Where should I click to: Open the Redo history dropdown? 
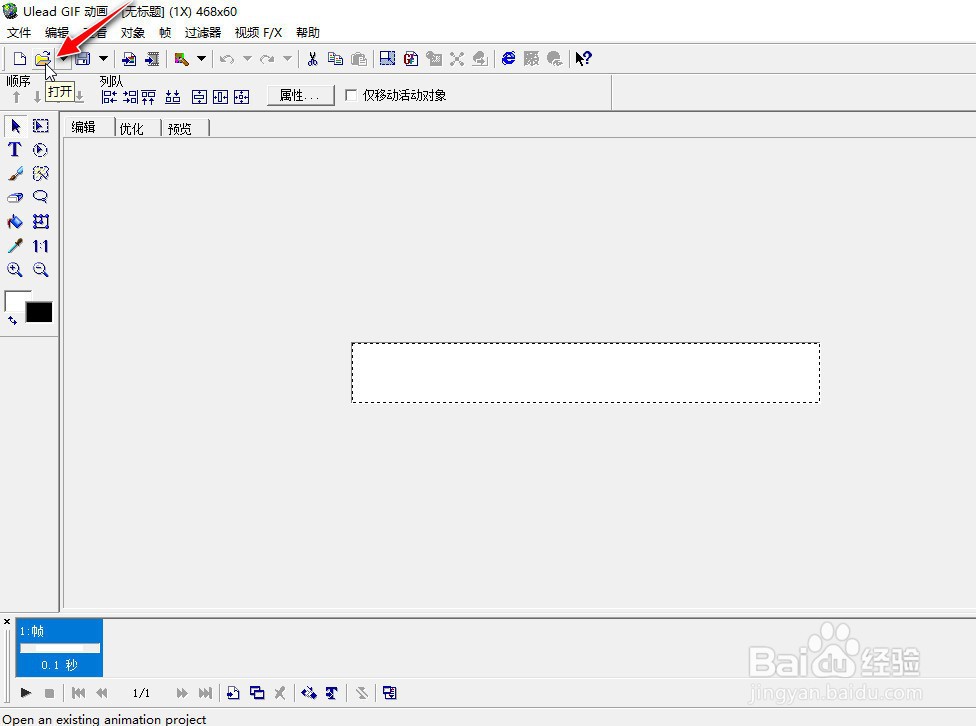(x=287, y=59)
